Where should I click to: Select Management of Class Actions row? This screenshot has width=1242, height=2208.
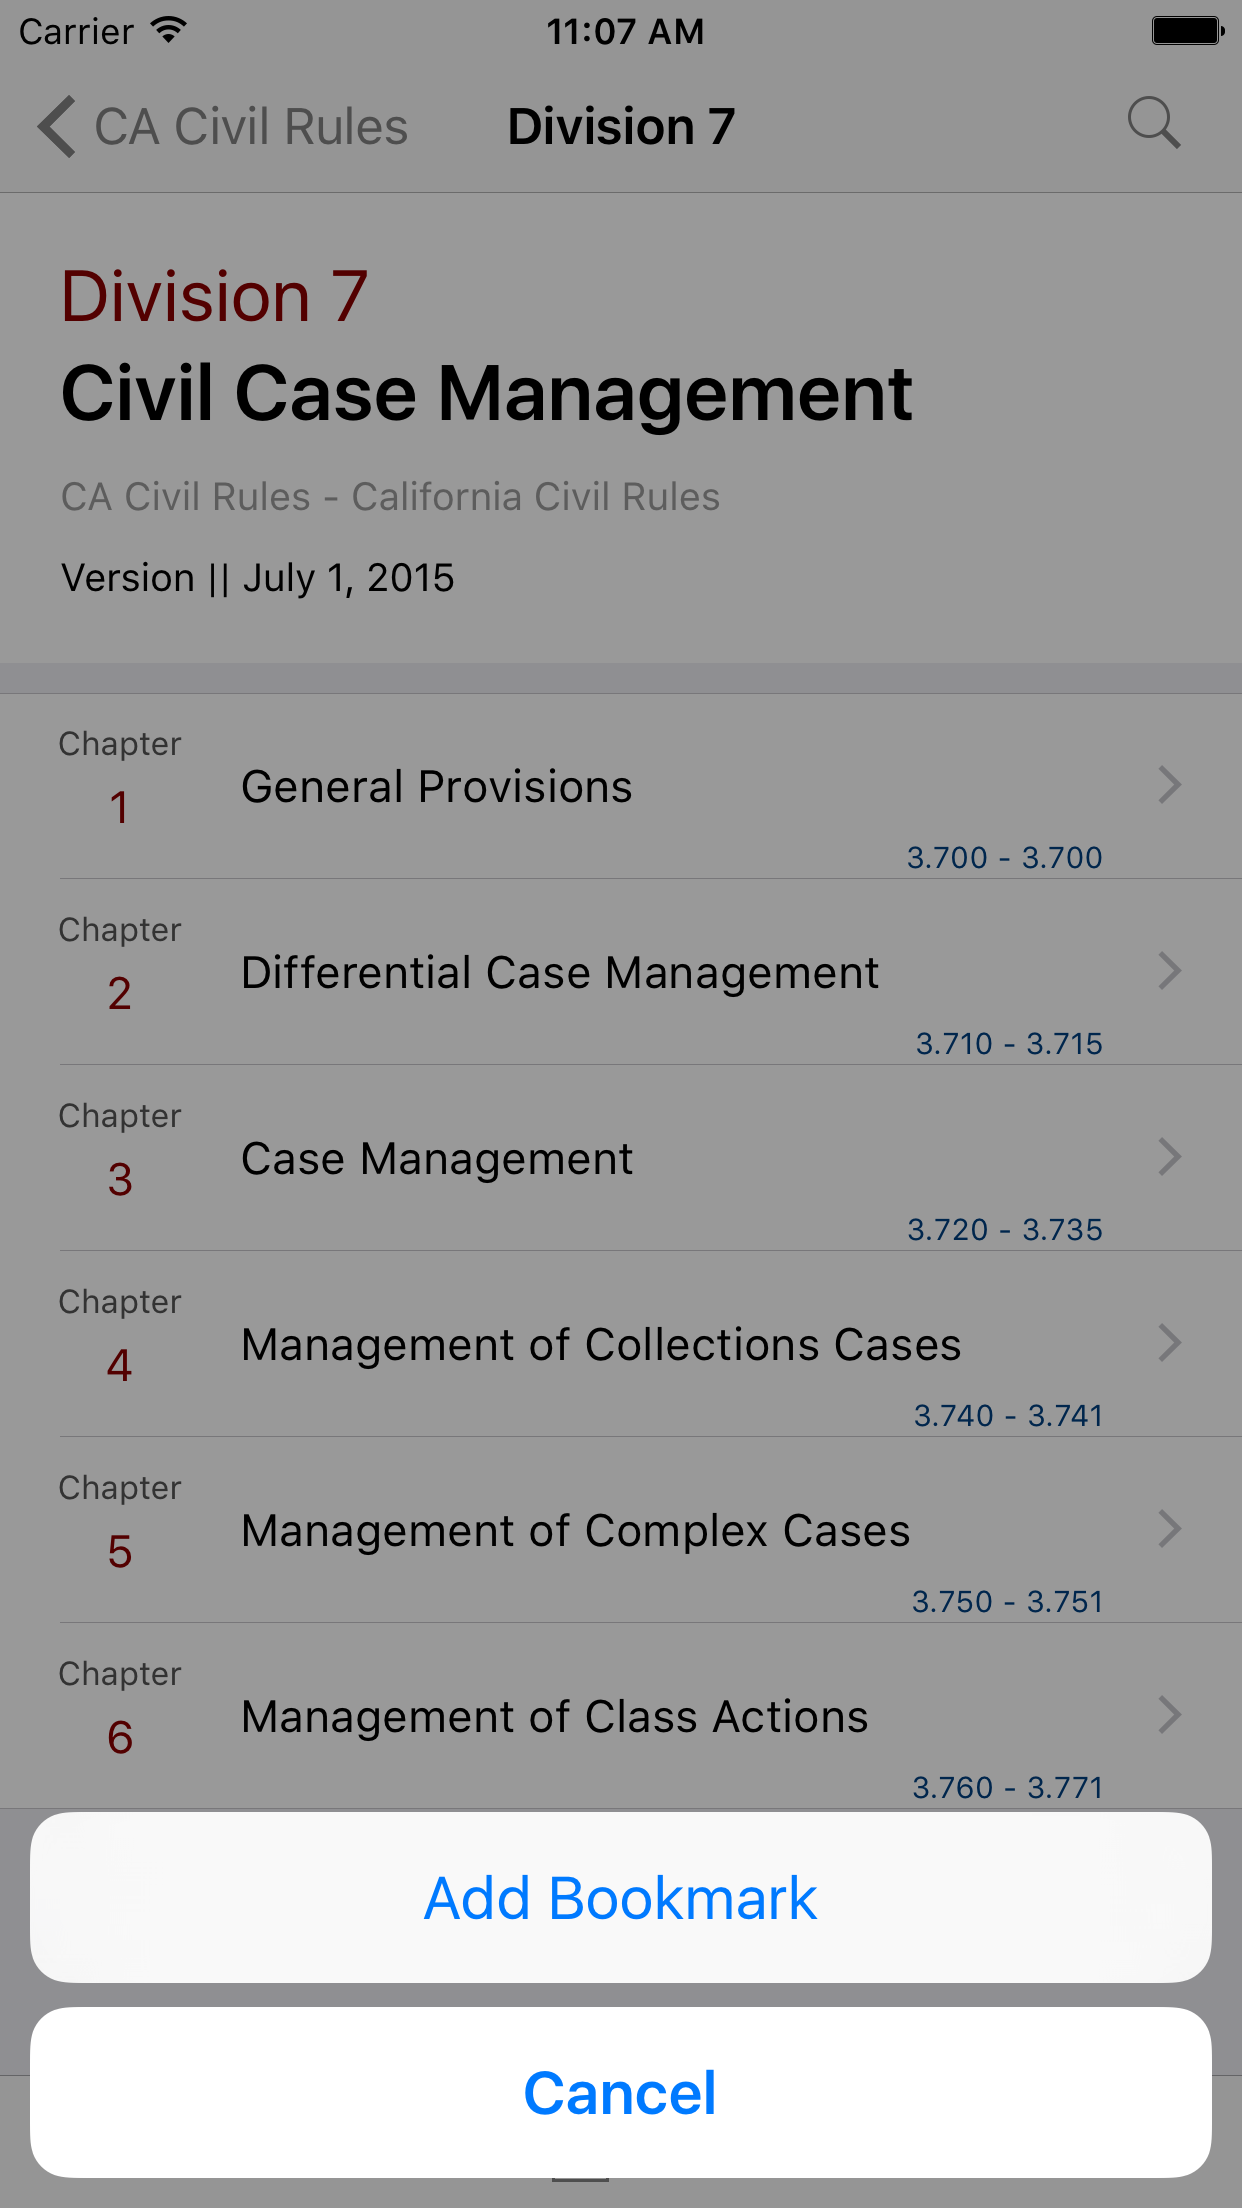click(x=555, y=1717)
